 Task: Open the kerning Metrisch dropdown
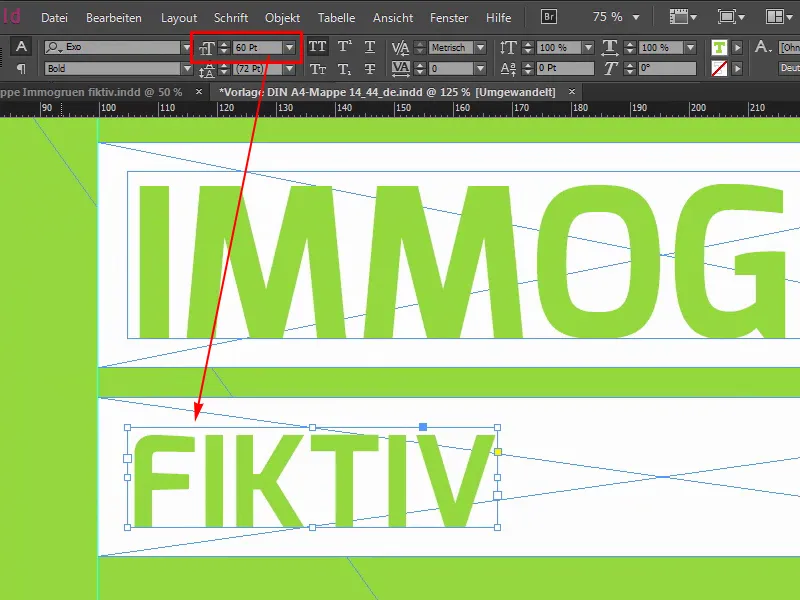point(480,47)
